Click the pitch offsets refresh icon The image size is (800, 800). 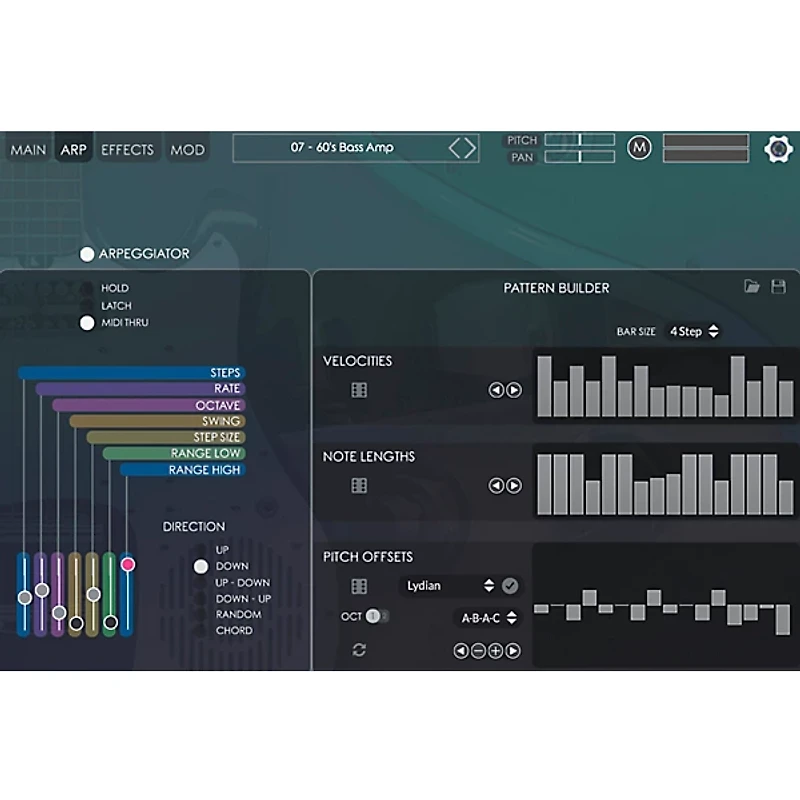[x=359, y=650]
